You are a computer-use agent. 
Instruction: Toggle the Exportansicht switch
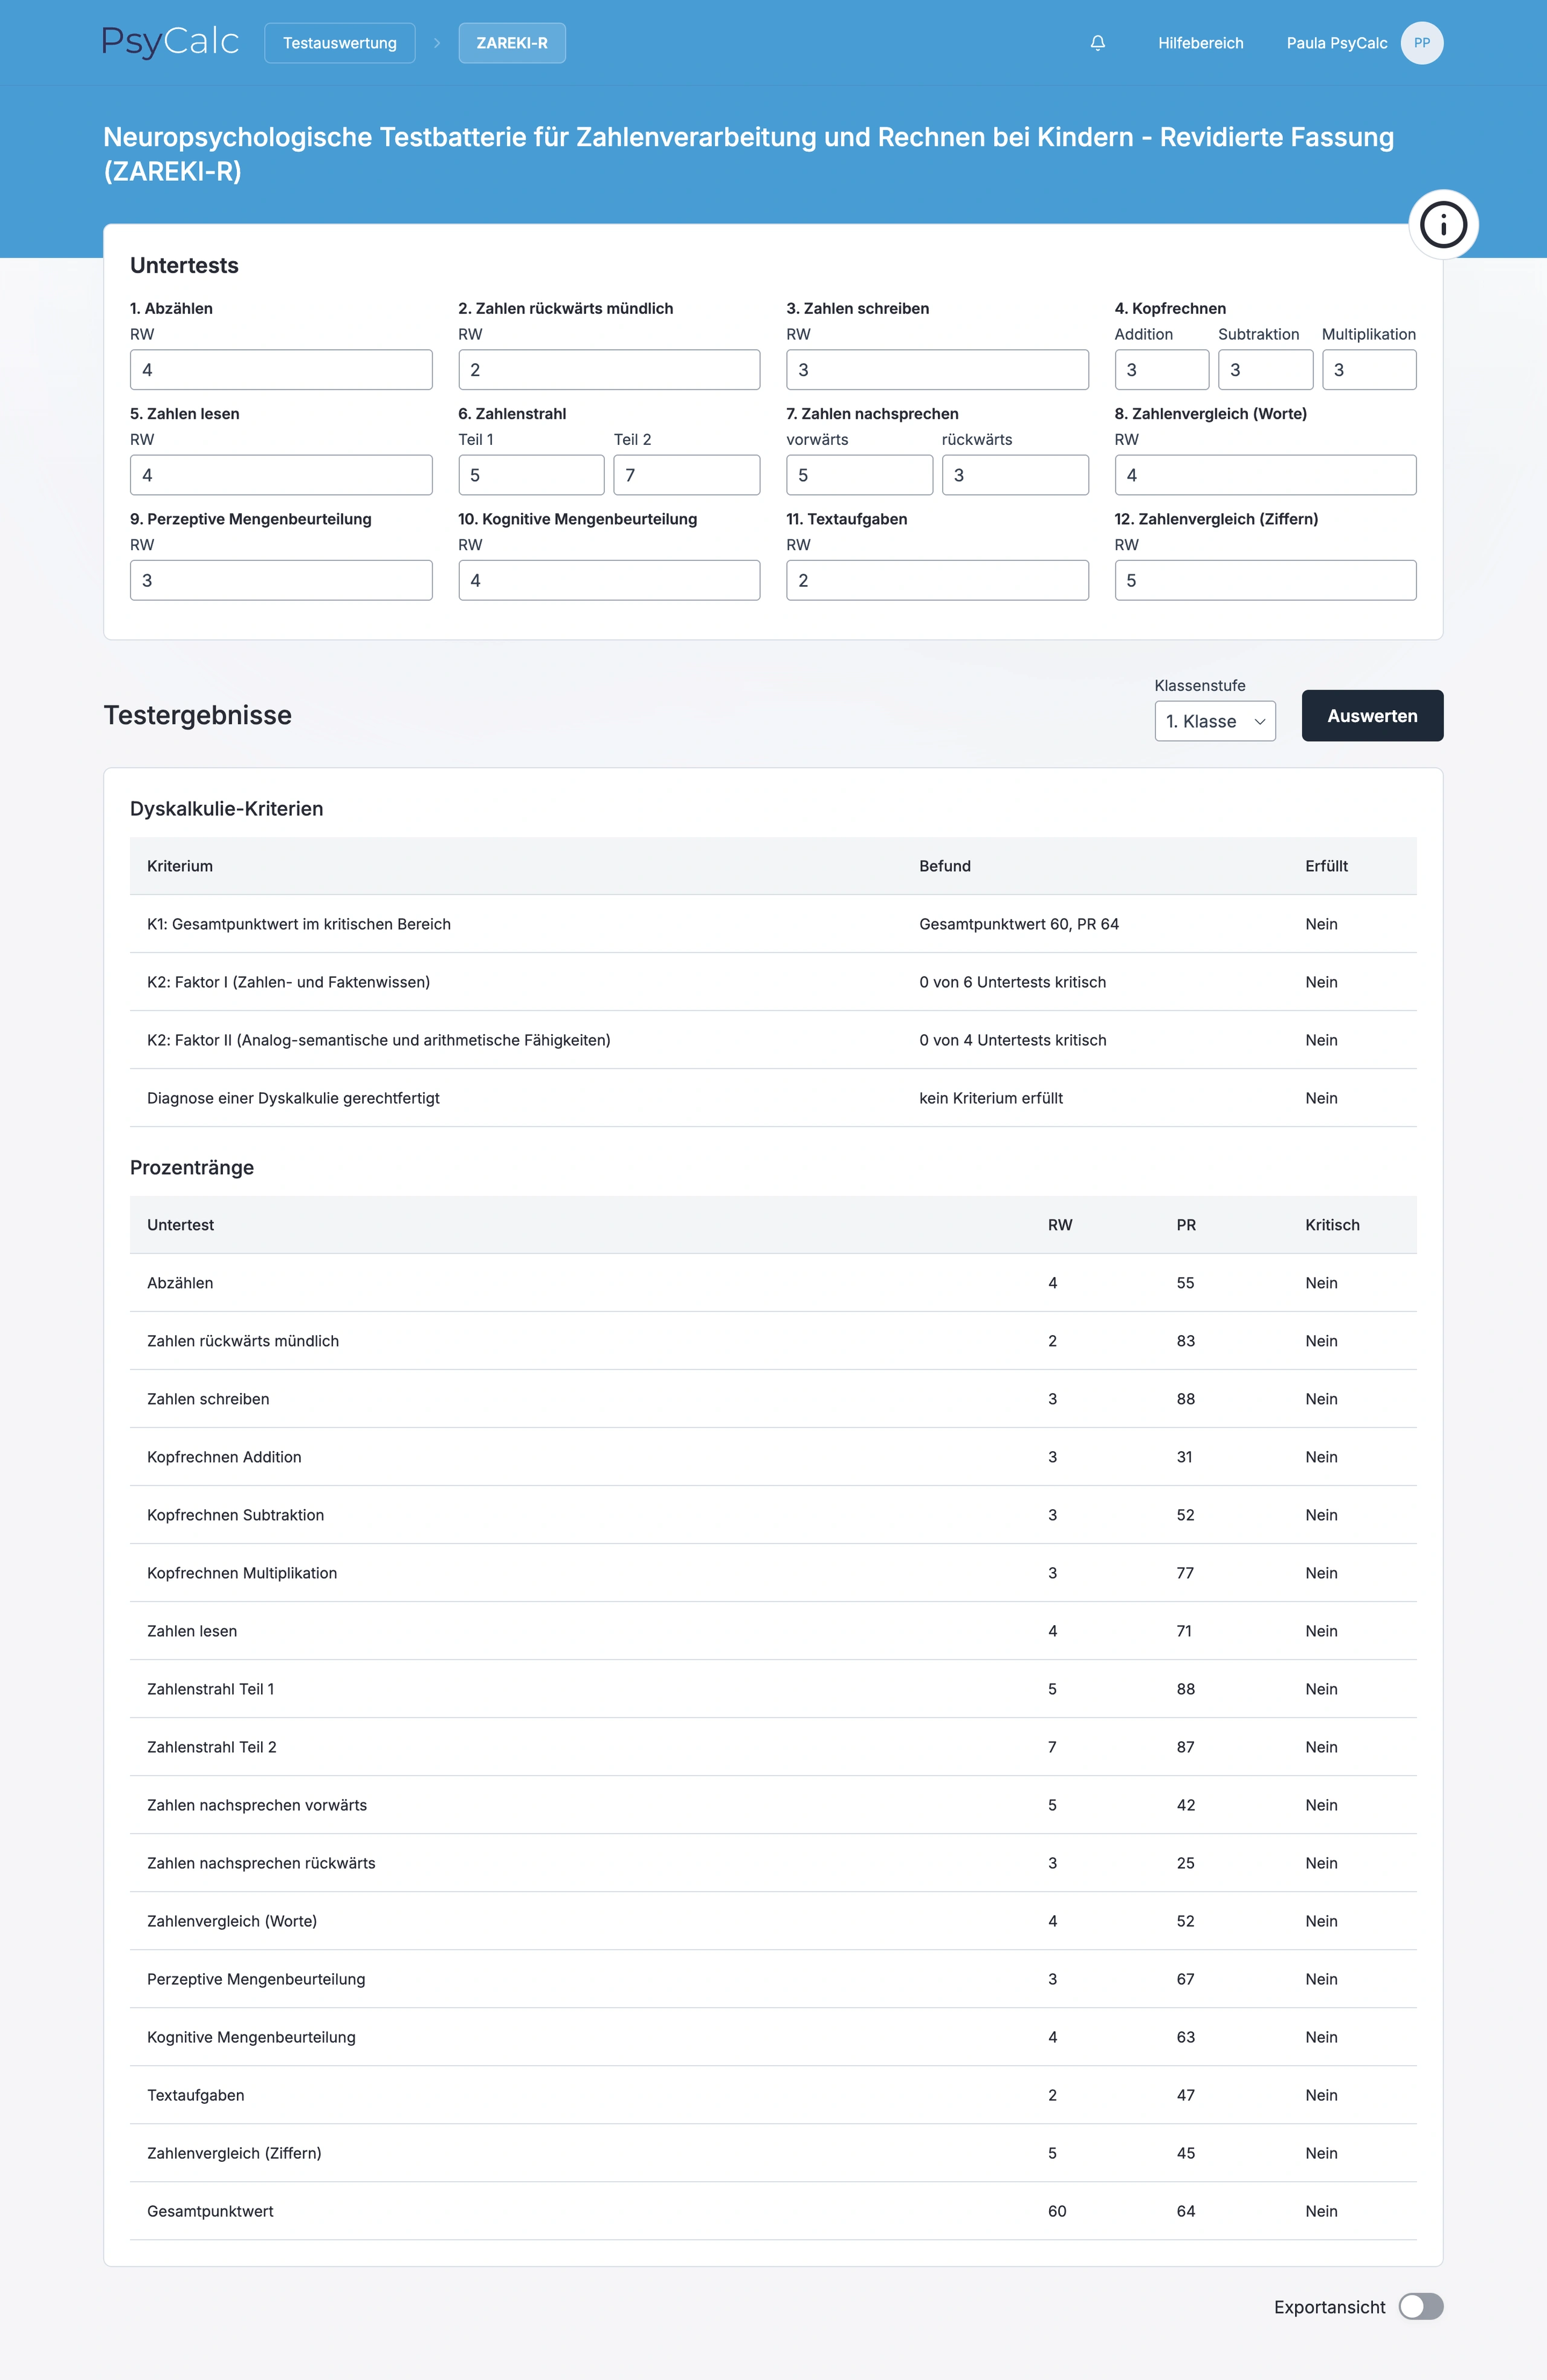[x=1420, y=2306]
